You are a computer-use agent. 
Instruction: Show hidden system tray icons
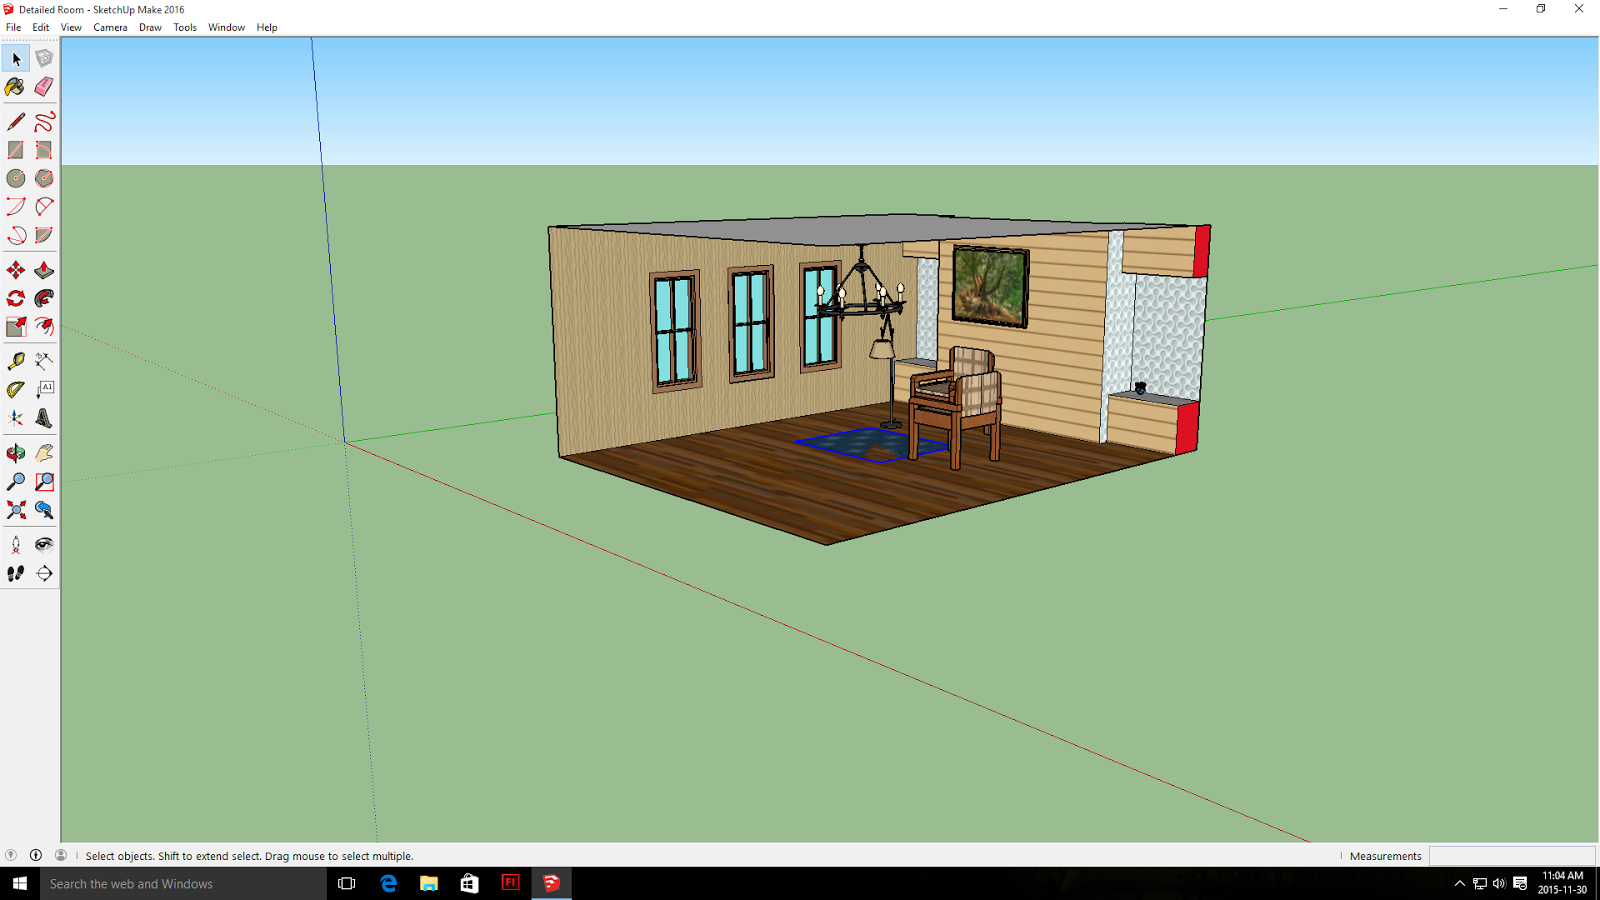pos(1459,884)
